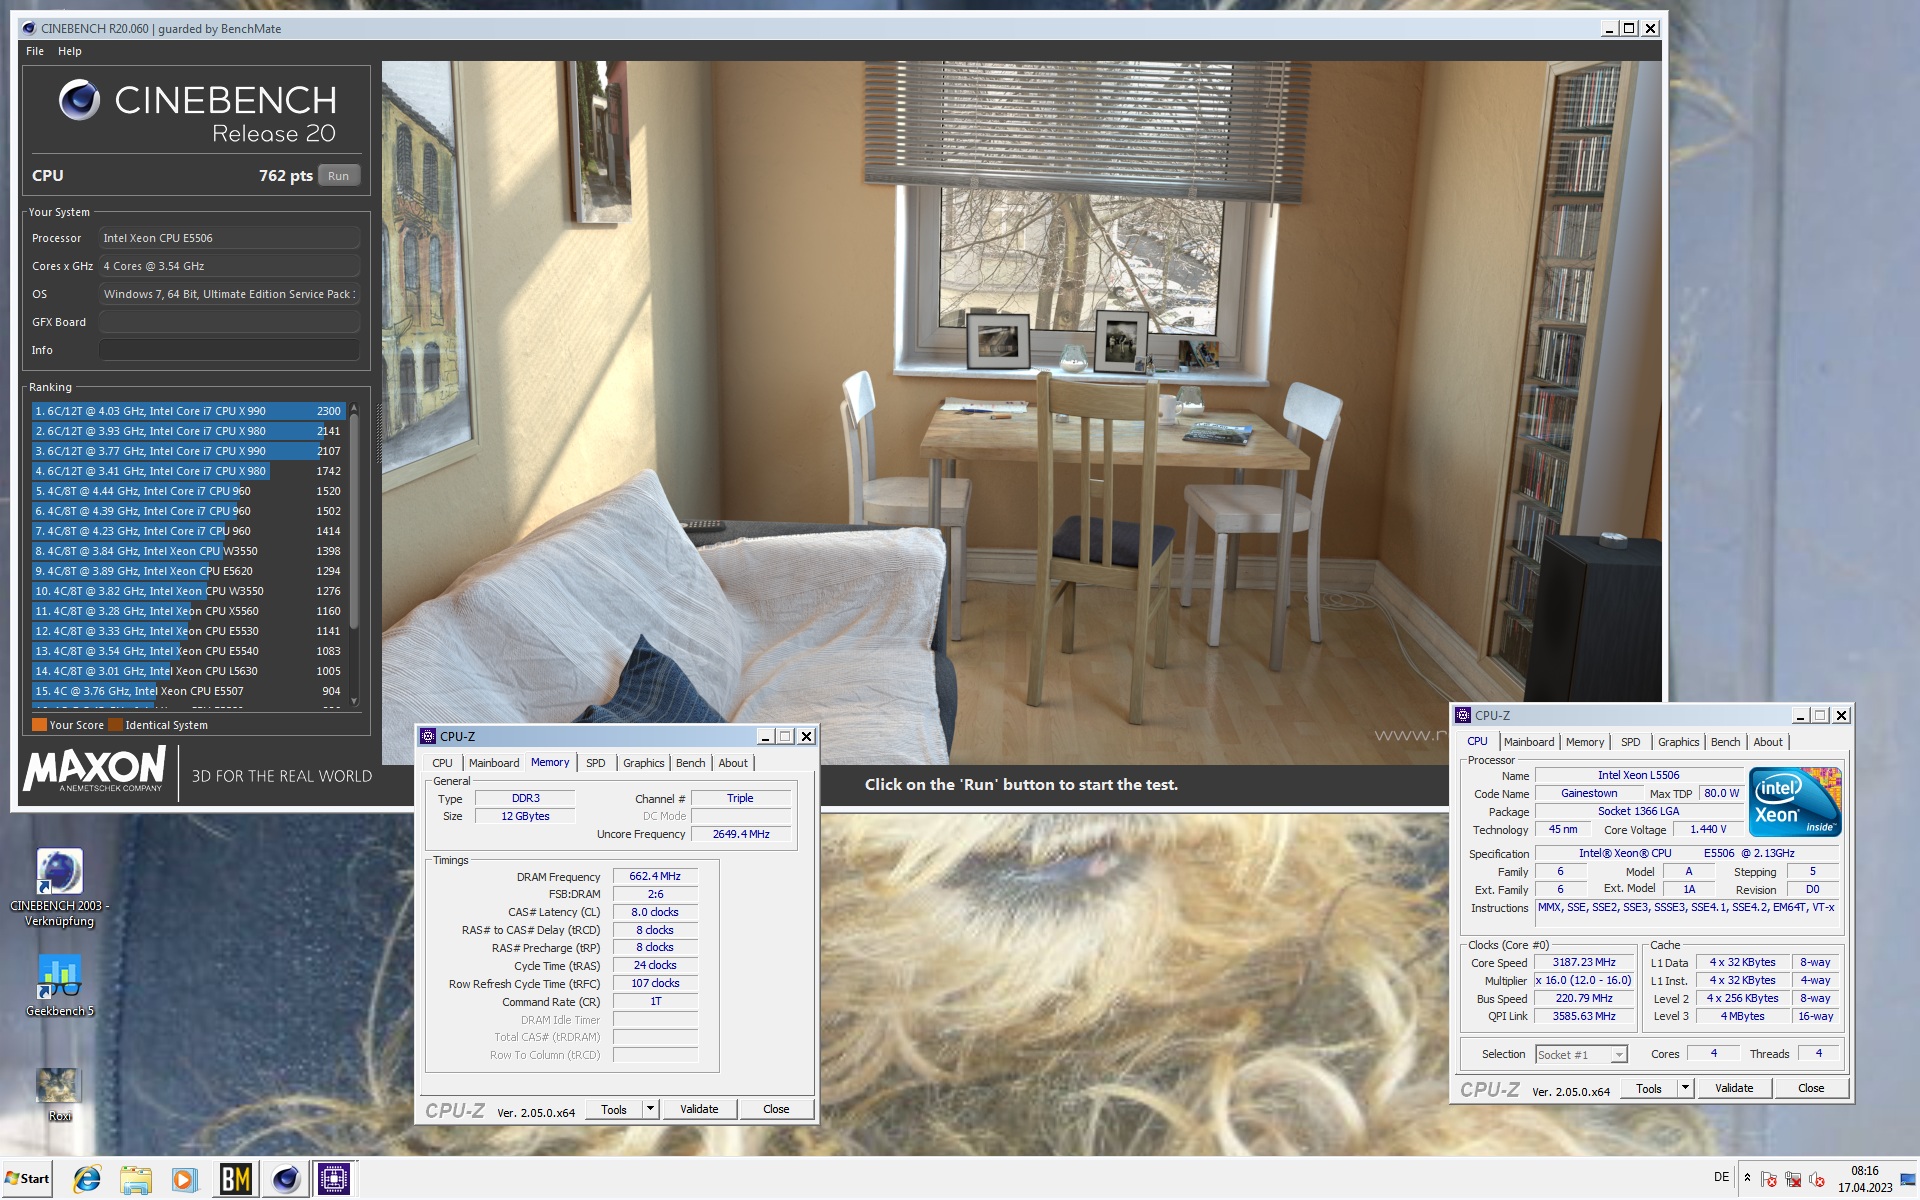Image resolution: width=1920 pixels, height=1200 pixels.
Task: Click Tools button in CPU-Z CPU window
Action: pyautogui.click(x=1649, y=1088)
